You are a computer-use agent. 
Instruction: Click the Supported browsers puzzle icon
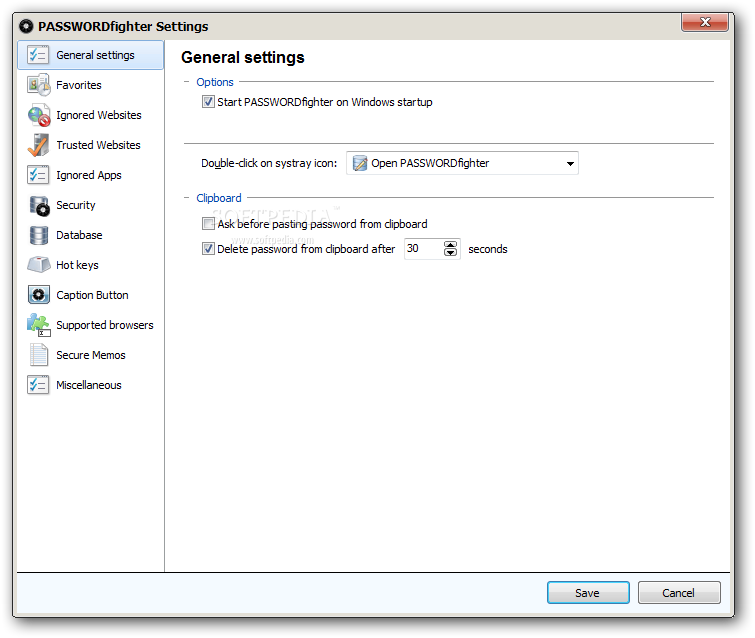click(39, 325)
